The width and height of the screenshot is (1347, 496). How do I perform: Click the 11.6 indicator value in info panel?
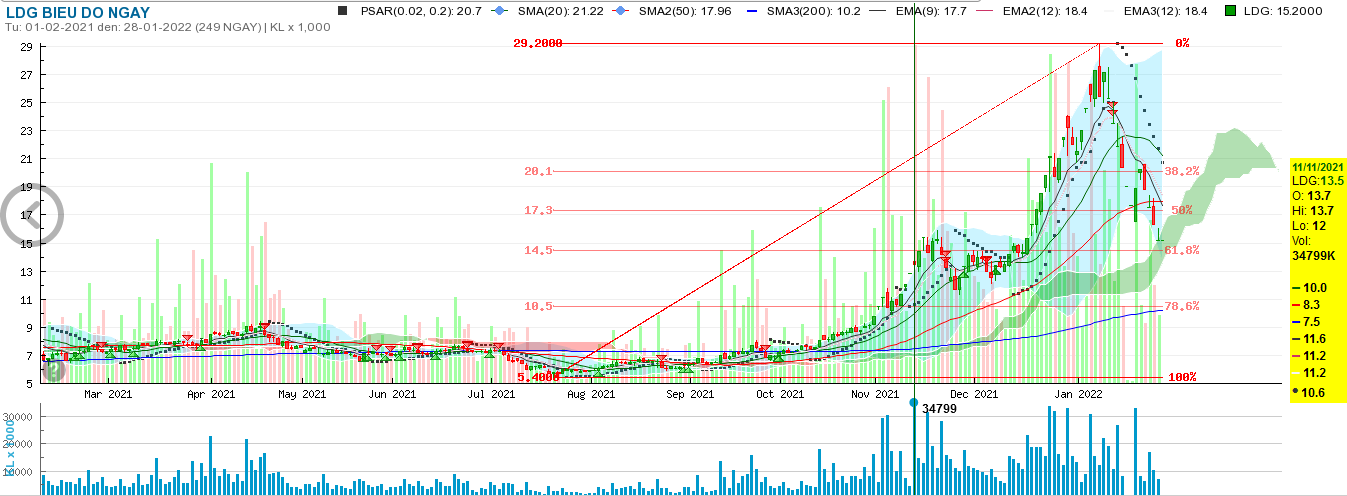tap(1314, 339)
